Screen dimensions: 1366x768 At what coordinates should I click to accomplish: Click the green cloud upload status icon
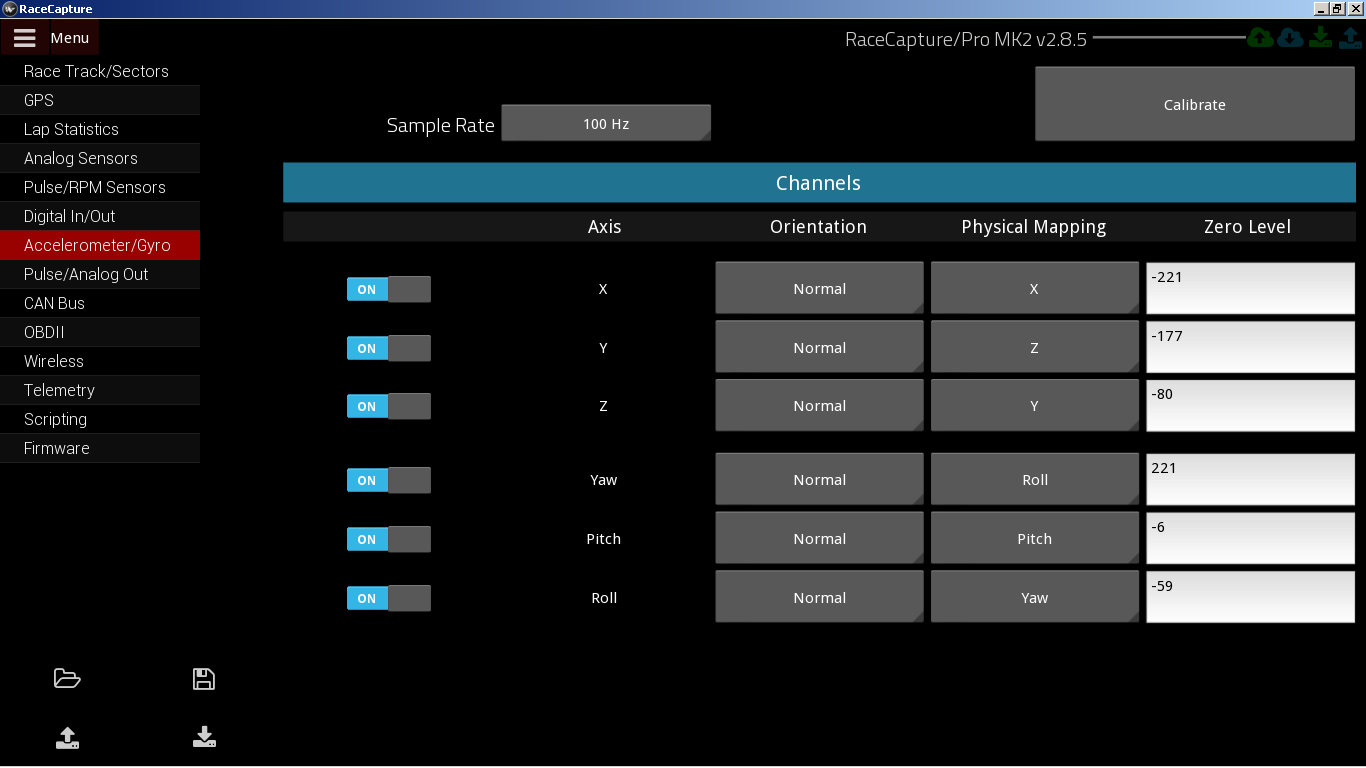(x=1260, y=38)
